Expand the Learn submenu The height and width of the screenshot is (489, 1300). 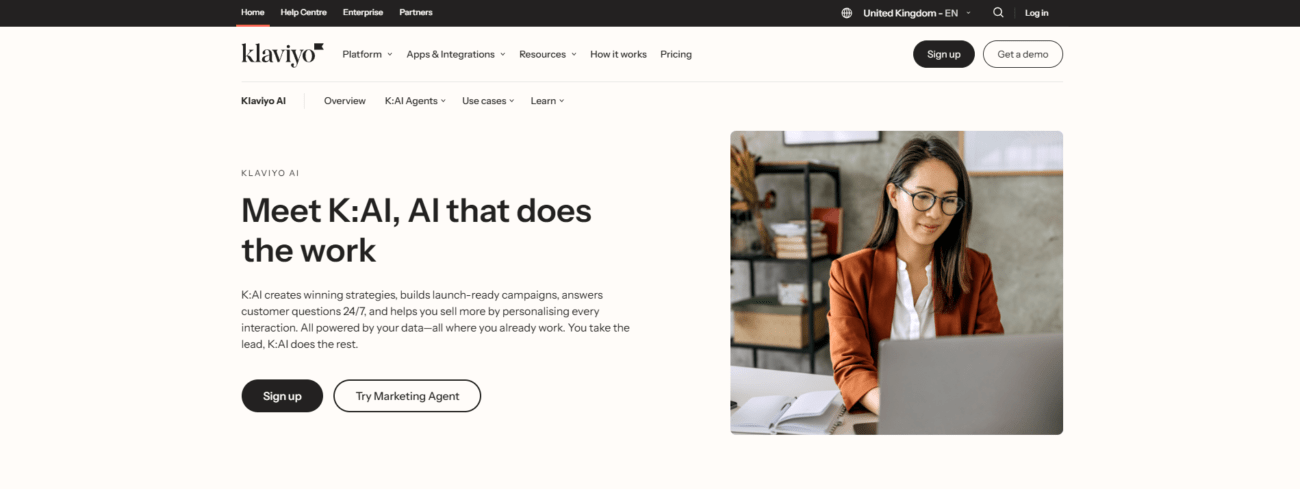[x=547, y=101]
